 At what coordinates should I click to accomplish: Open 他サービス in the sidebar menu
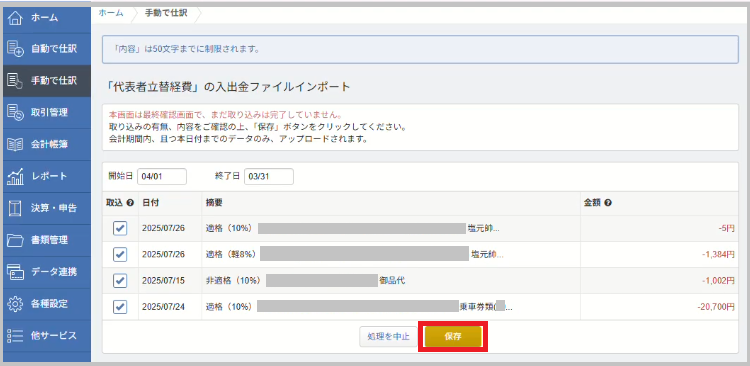47,335
